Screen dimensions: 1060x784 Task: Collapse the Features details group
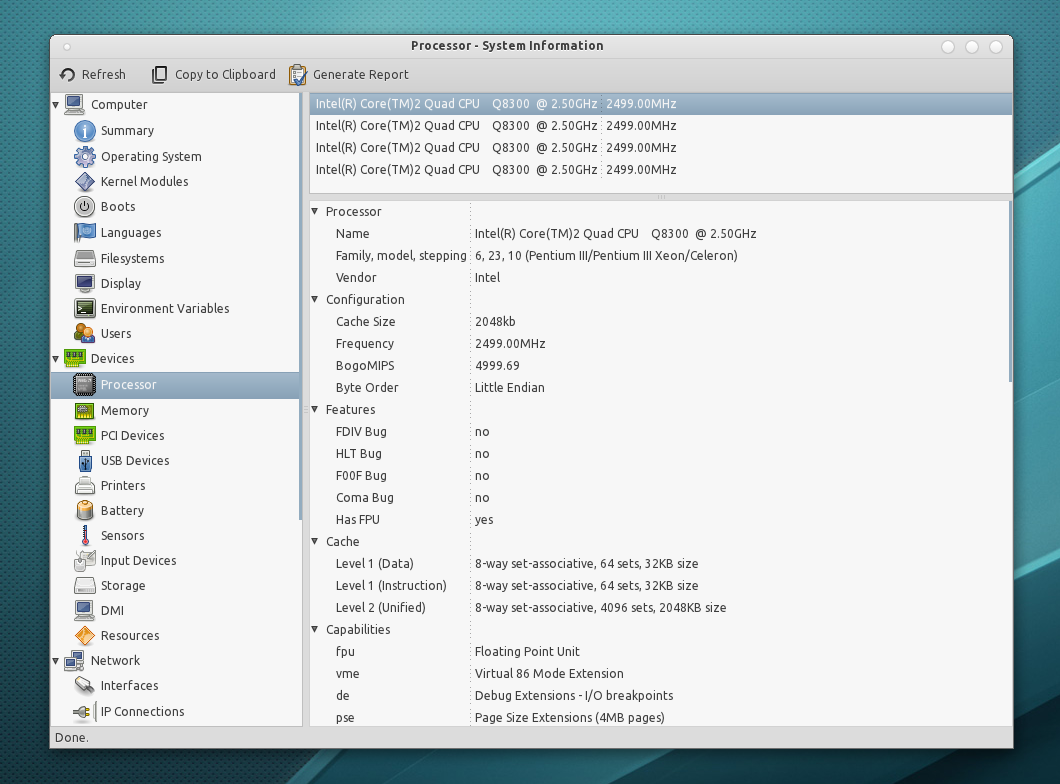(x=314, y=410)
